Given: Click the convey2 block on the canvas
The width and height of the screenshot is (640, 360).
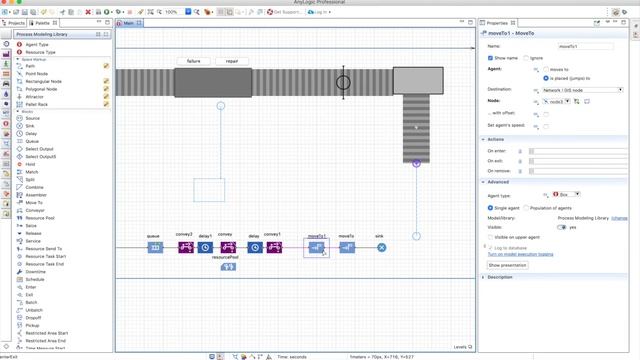Looking at the screenshot, I should (186, 247).
